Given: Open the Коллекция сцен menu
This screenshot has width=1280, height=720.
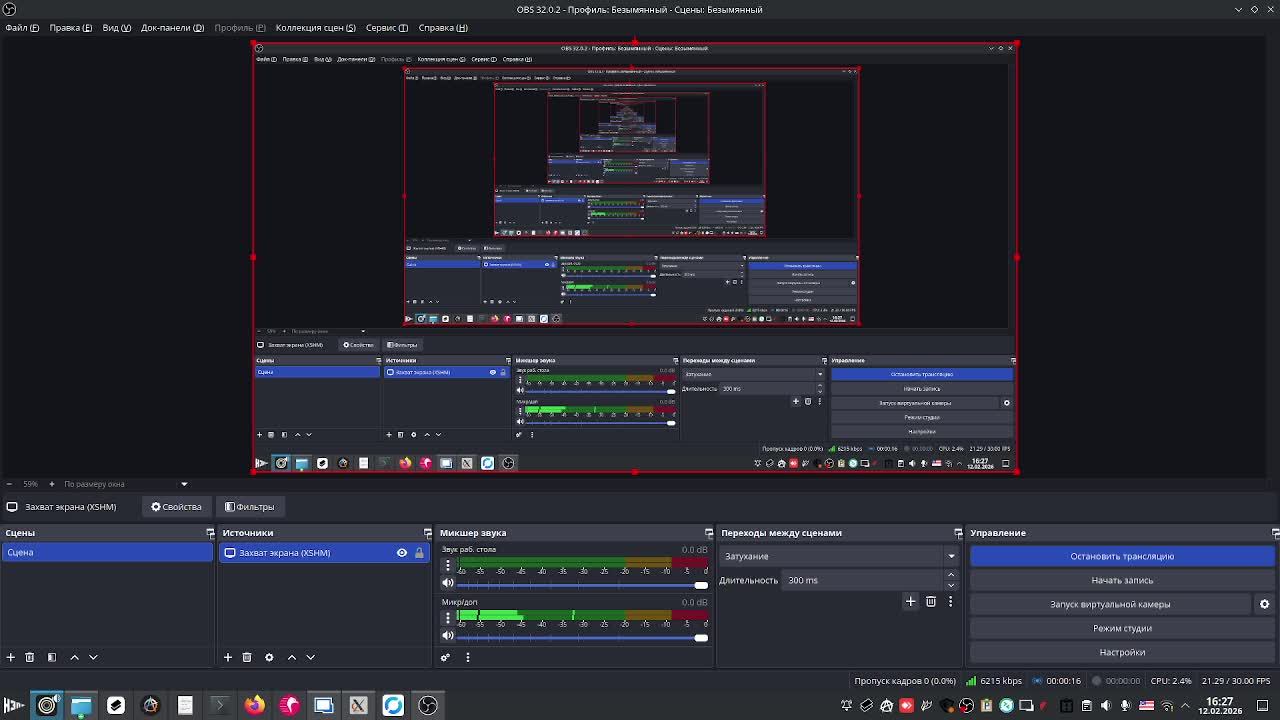Looking at the screenshot, I should [315, 28].
